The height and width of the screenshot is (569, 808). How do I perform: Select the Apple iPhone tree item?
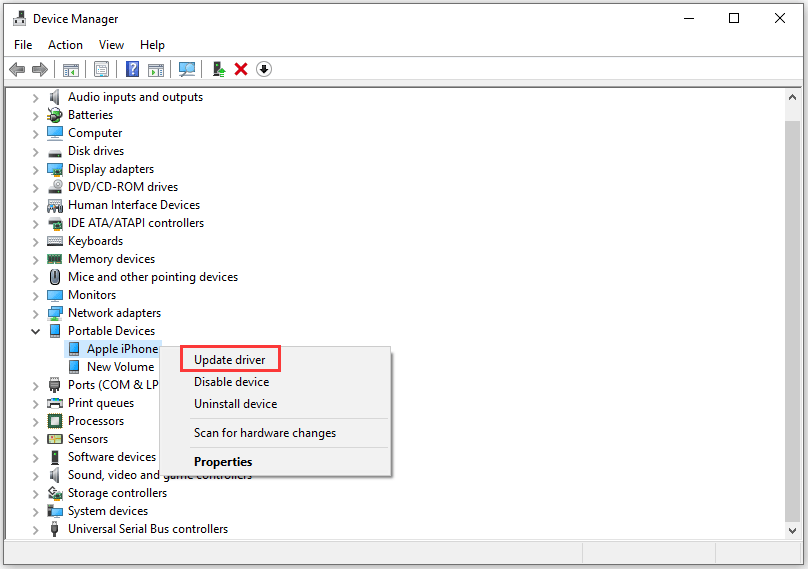click(x=122, y=349)
